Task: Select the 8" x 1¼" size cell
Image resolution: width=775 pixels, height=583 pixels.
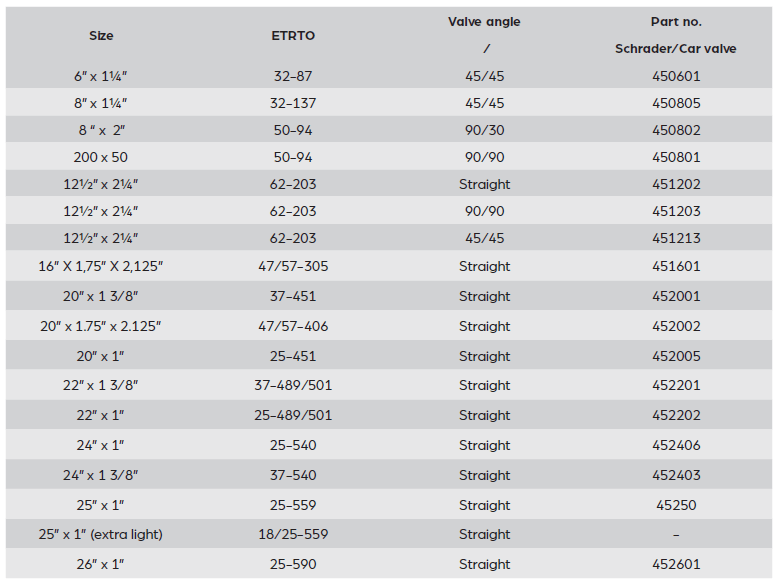Action: [x=101, y=103]
